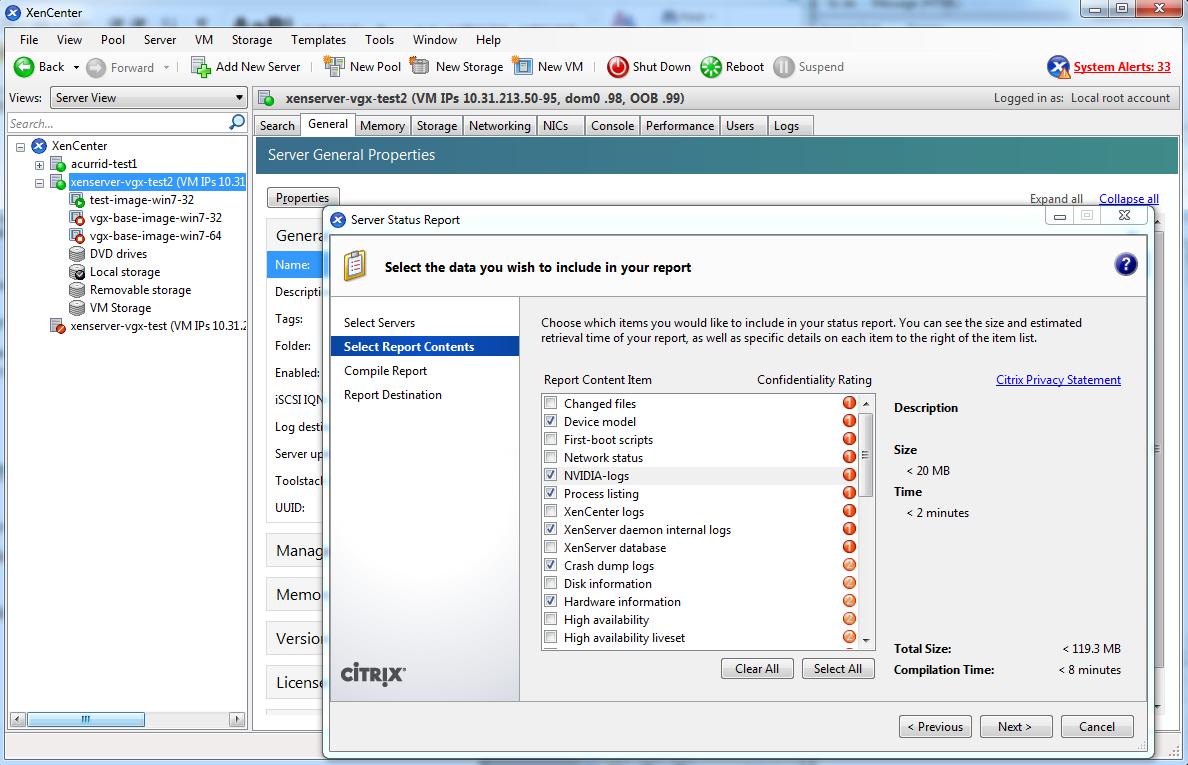Click the Select All button

838,668
